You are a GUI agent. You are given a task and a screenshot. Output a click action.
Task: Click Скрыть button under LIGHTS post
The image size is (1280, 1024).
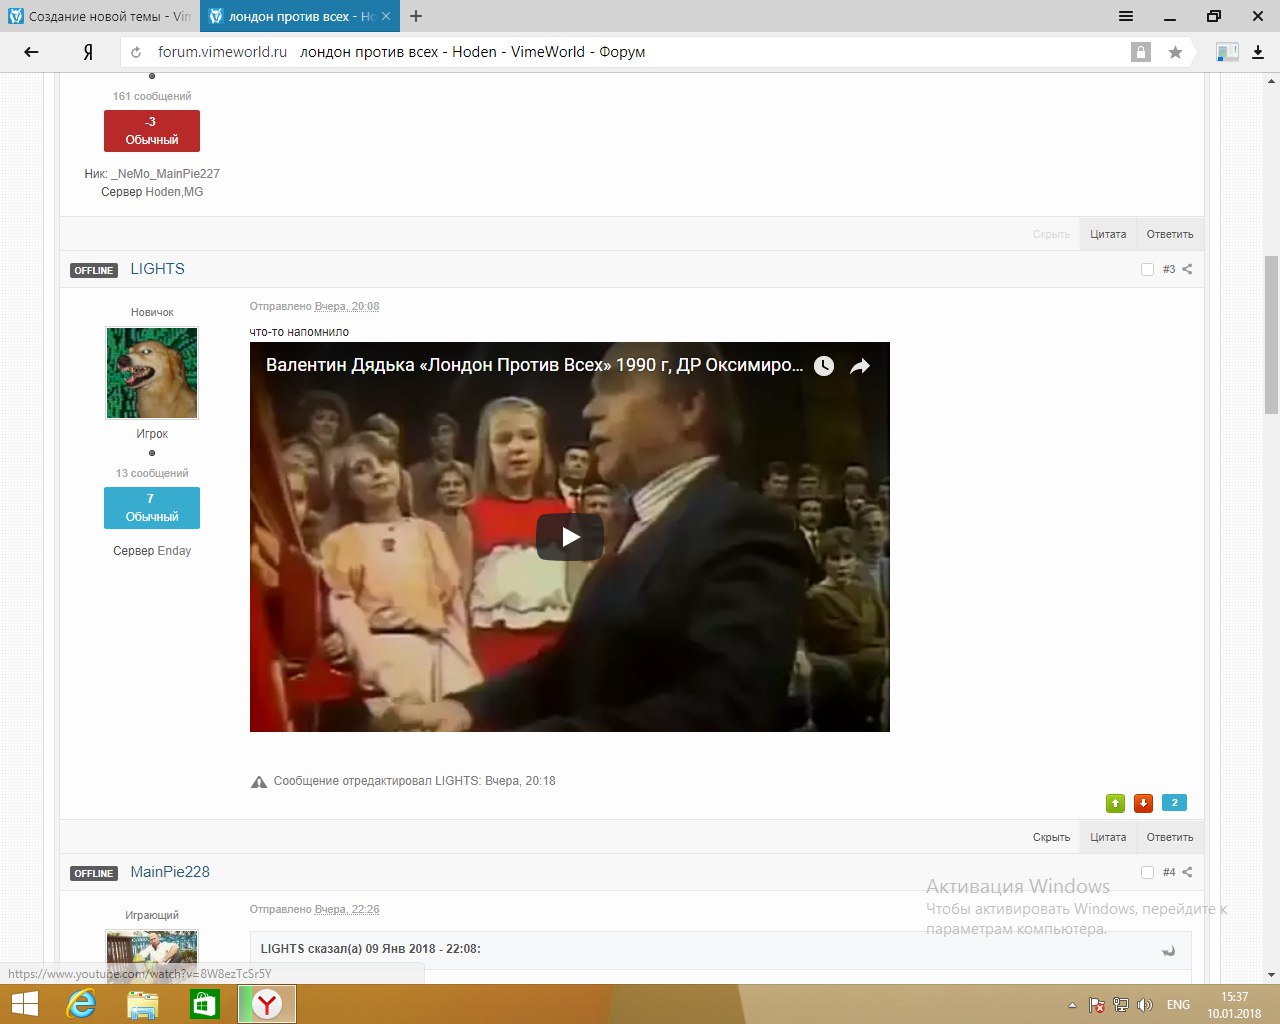[x=1051, y=837]
